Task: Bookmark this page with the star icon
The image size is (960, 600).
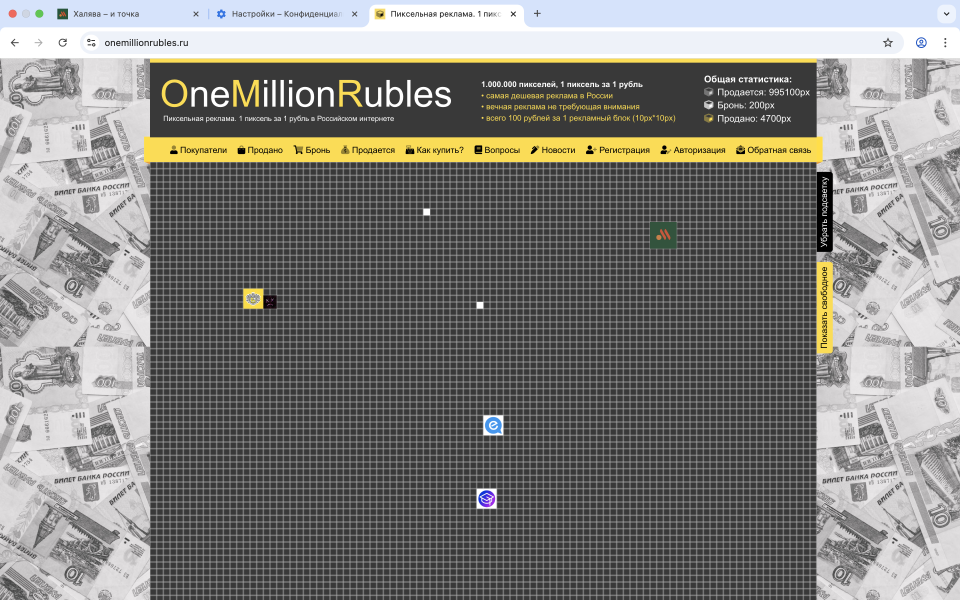Action: click(888, 43)
